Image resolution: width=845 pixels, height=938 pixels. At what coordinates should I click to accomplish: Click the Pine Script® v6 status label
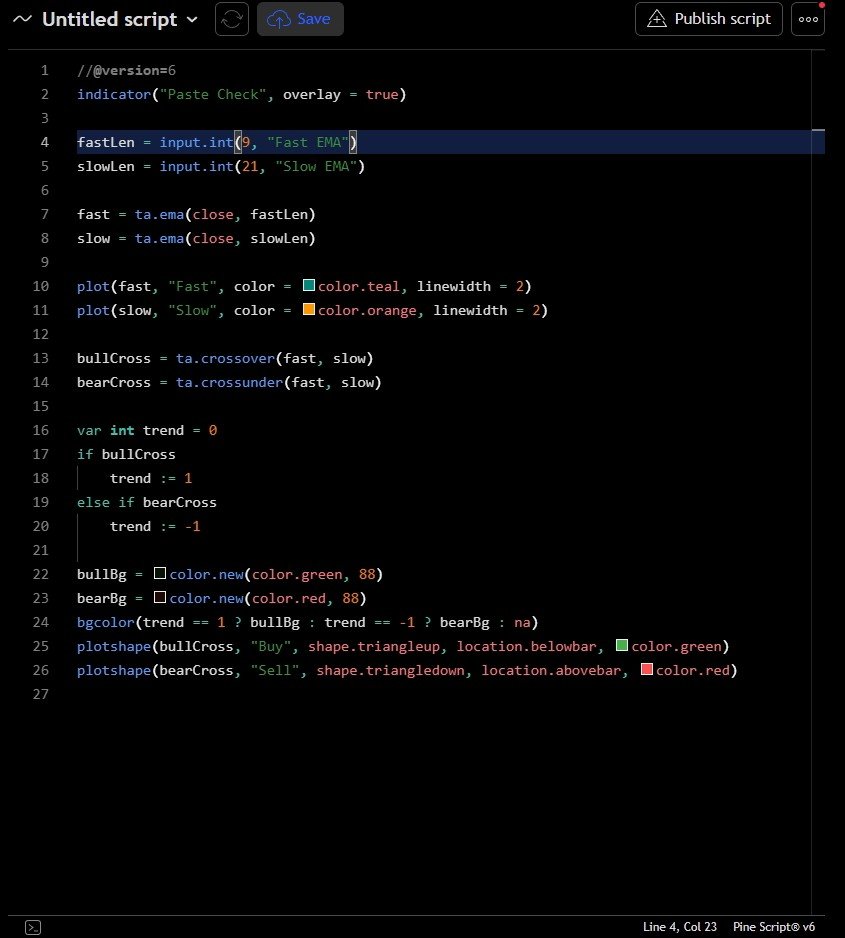774,927
